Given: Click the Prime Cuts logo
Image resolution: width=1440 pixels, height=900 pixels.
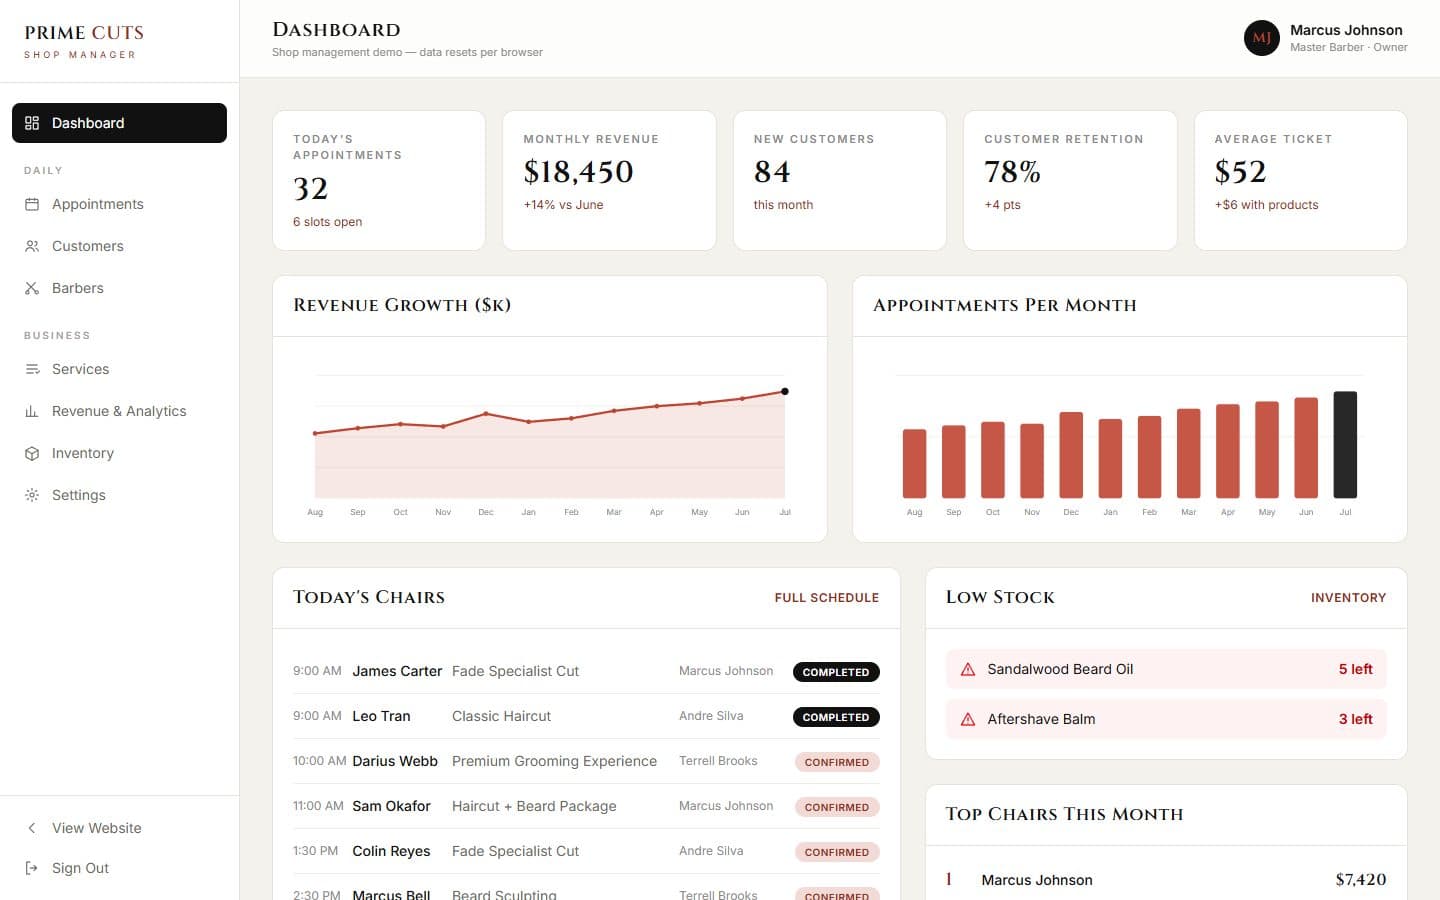Looking at the screenshot, I should tap(84, 41).
